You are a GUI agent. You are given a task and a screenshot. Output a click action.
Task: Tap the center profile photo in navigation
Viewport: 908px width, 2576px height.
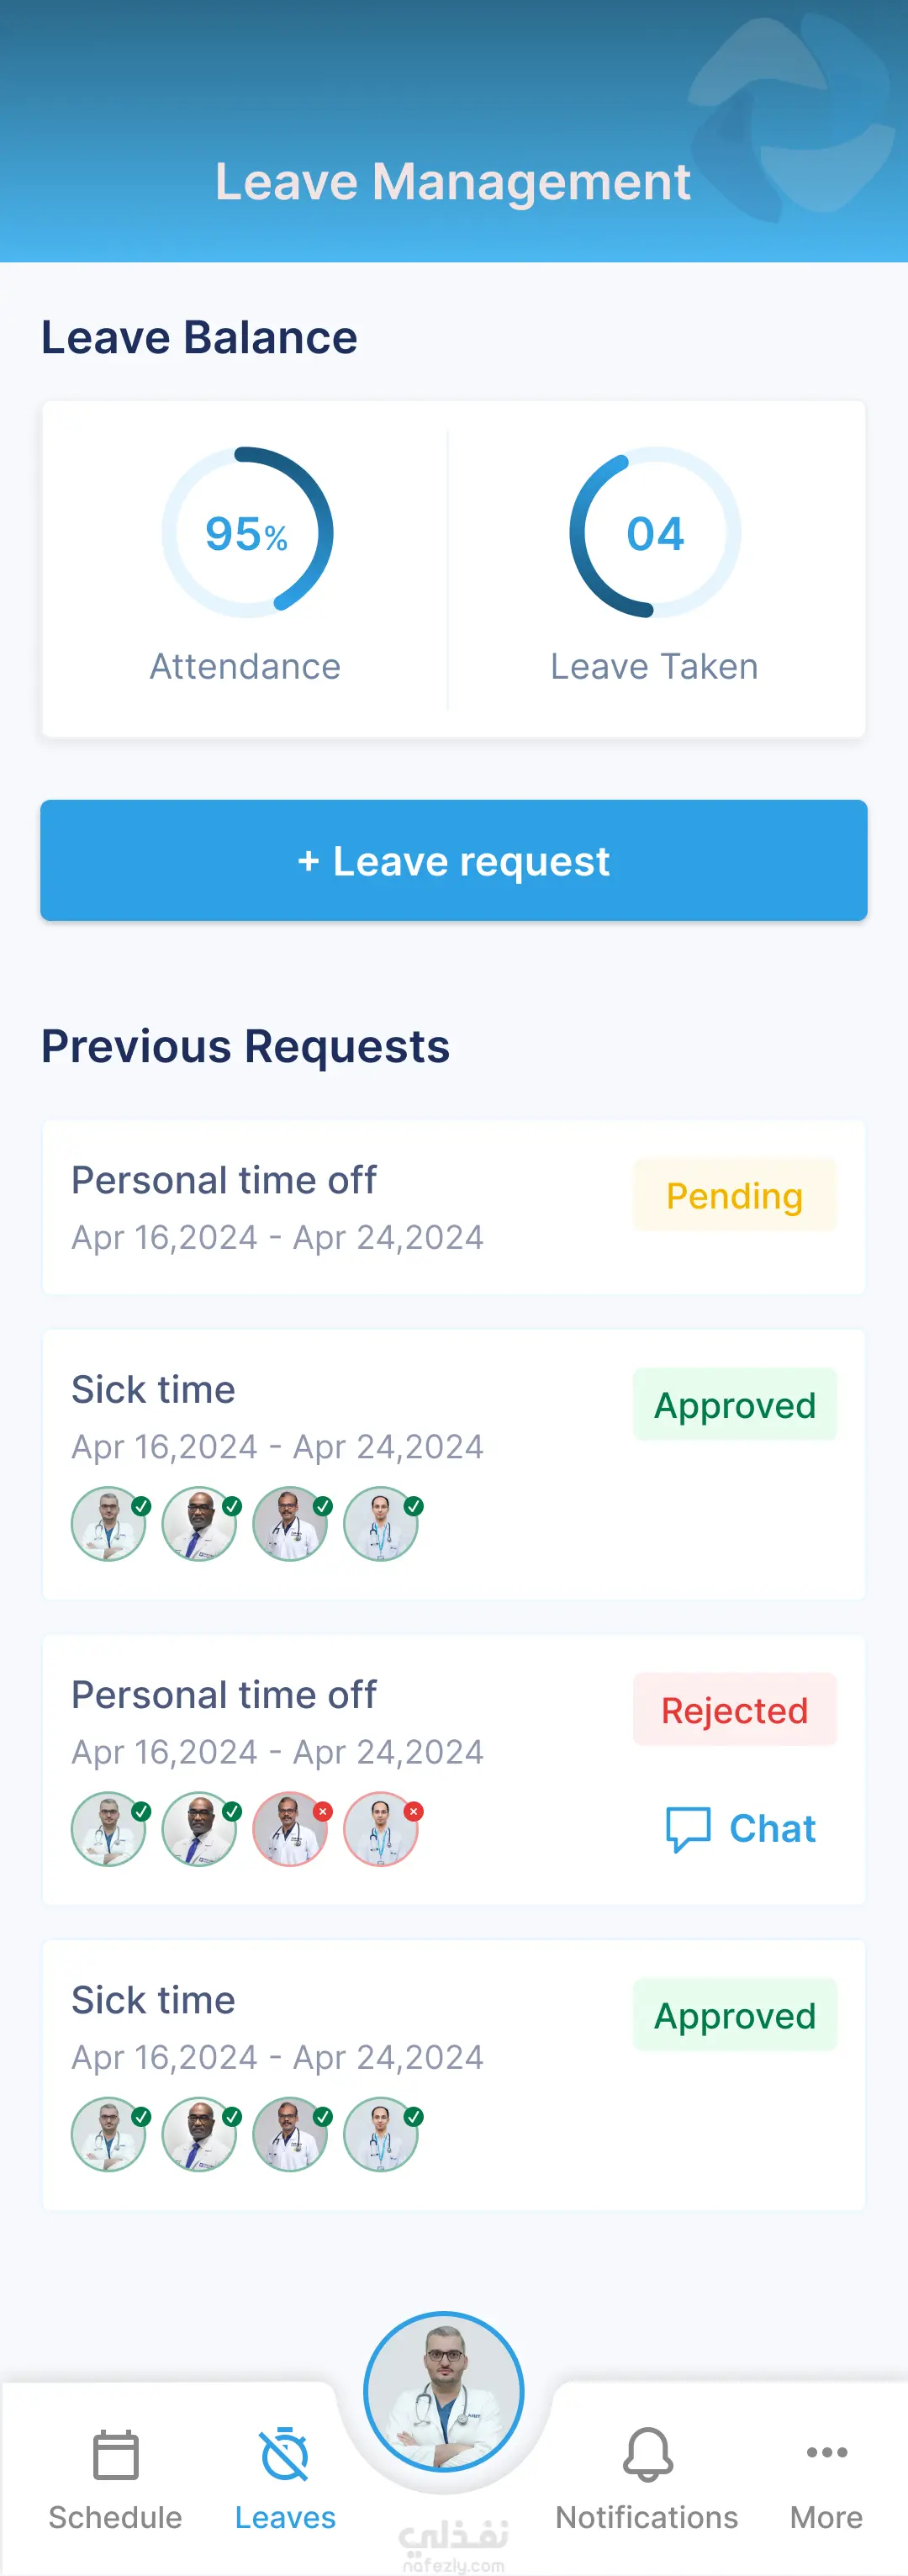(x=444, y=2392)
